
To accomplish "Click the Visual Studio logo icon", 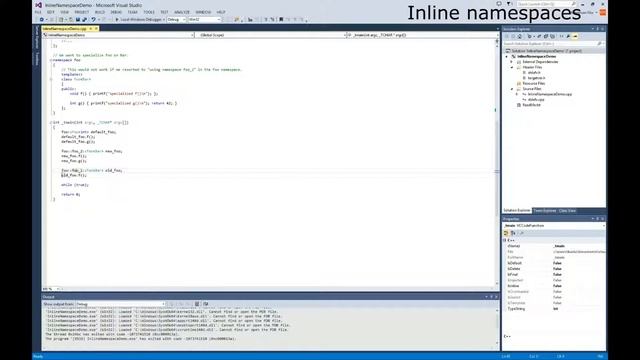I will (x=38, y=5).
